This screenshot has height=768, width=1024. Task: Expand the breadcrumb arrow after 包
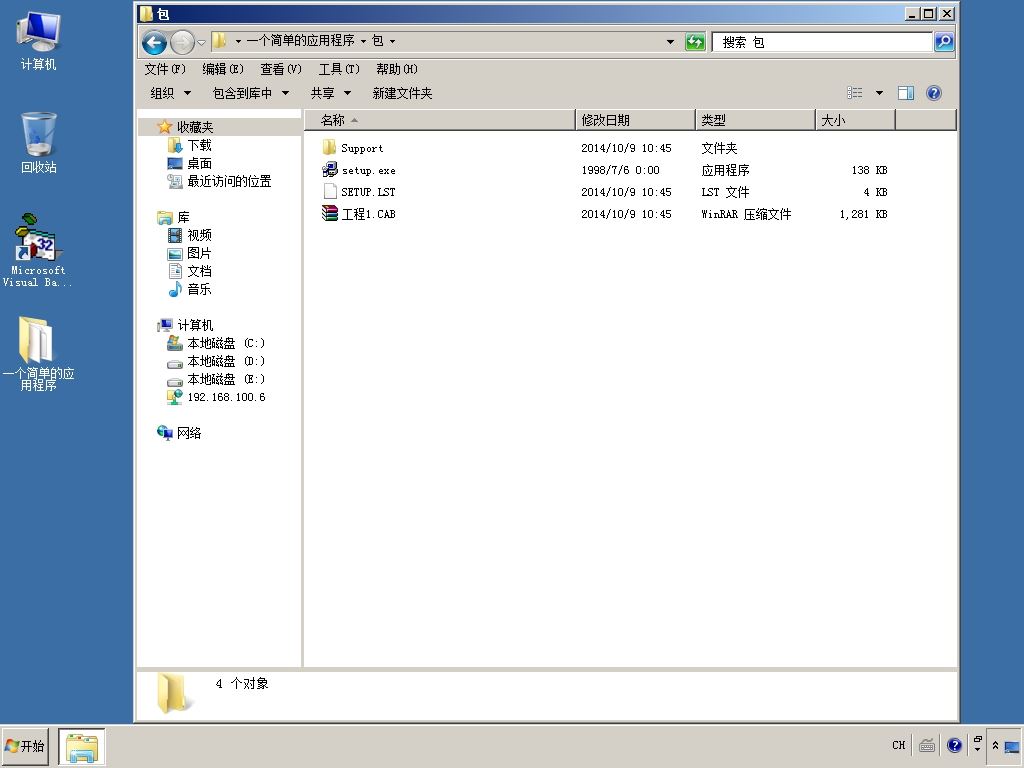point(392,41)
